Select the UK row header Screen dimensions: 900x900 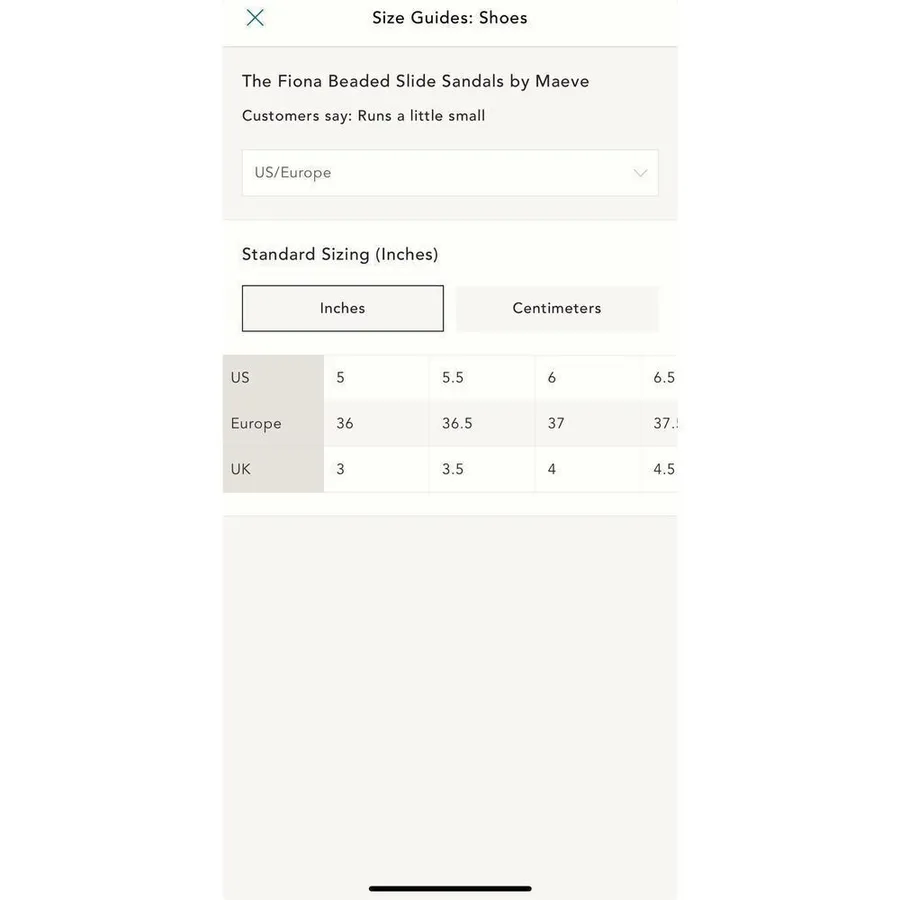273,470
